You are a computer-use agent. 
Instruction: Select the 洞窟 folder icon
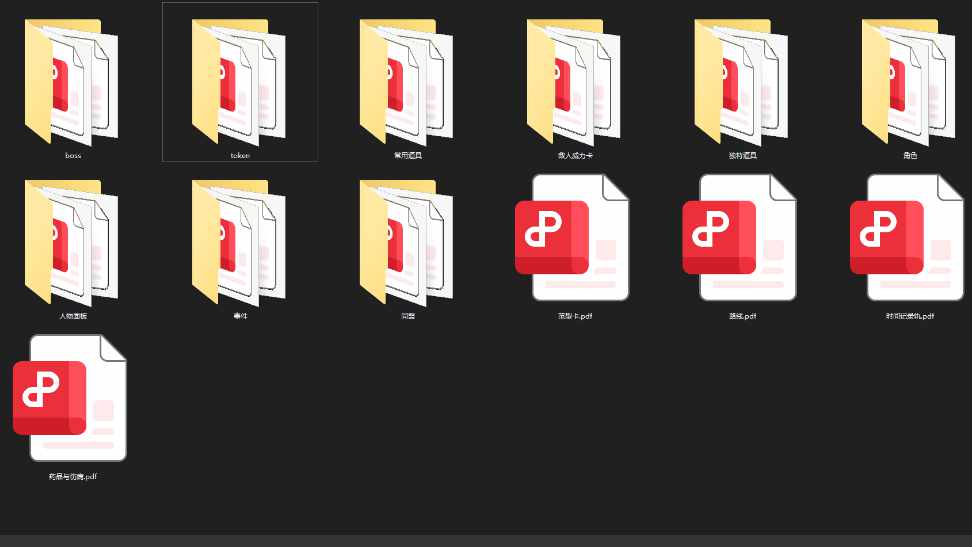pos(407,240)
